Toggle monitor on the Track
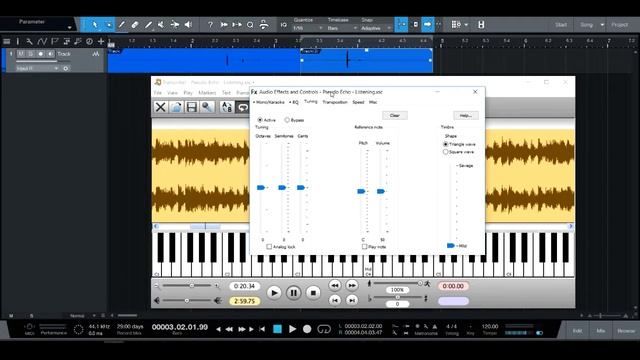Viewport: 640px width, 360px height. click(x=50, y=54)
